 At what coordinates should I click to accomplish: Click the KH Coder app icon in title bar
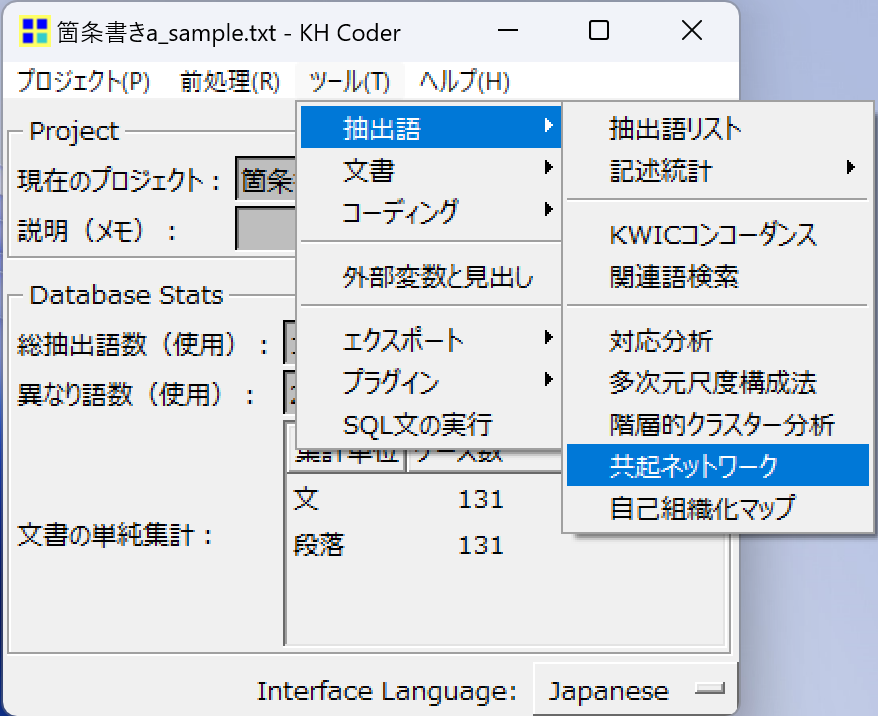pos(34,31)
